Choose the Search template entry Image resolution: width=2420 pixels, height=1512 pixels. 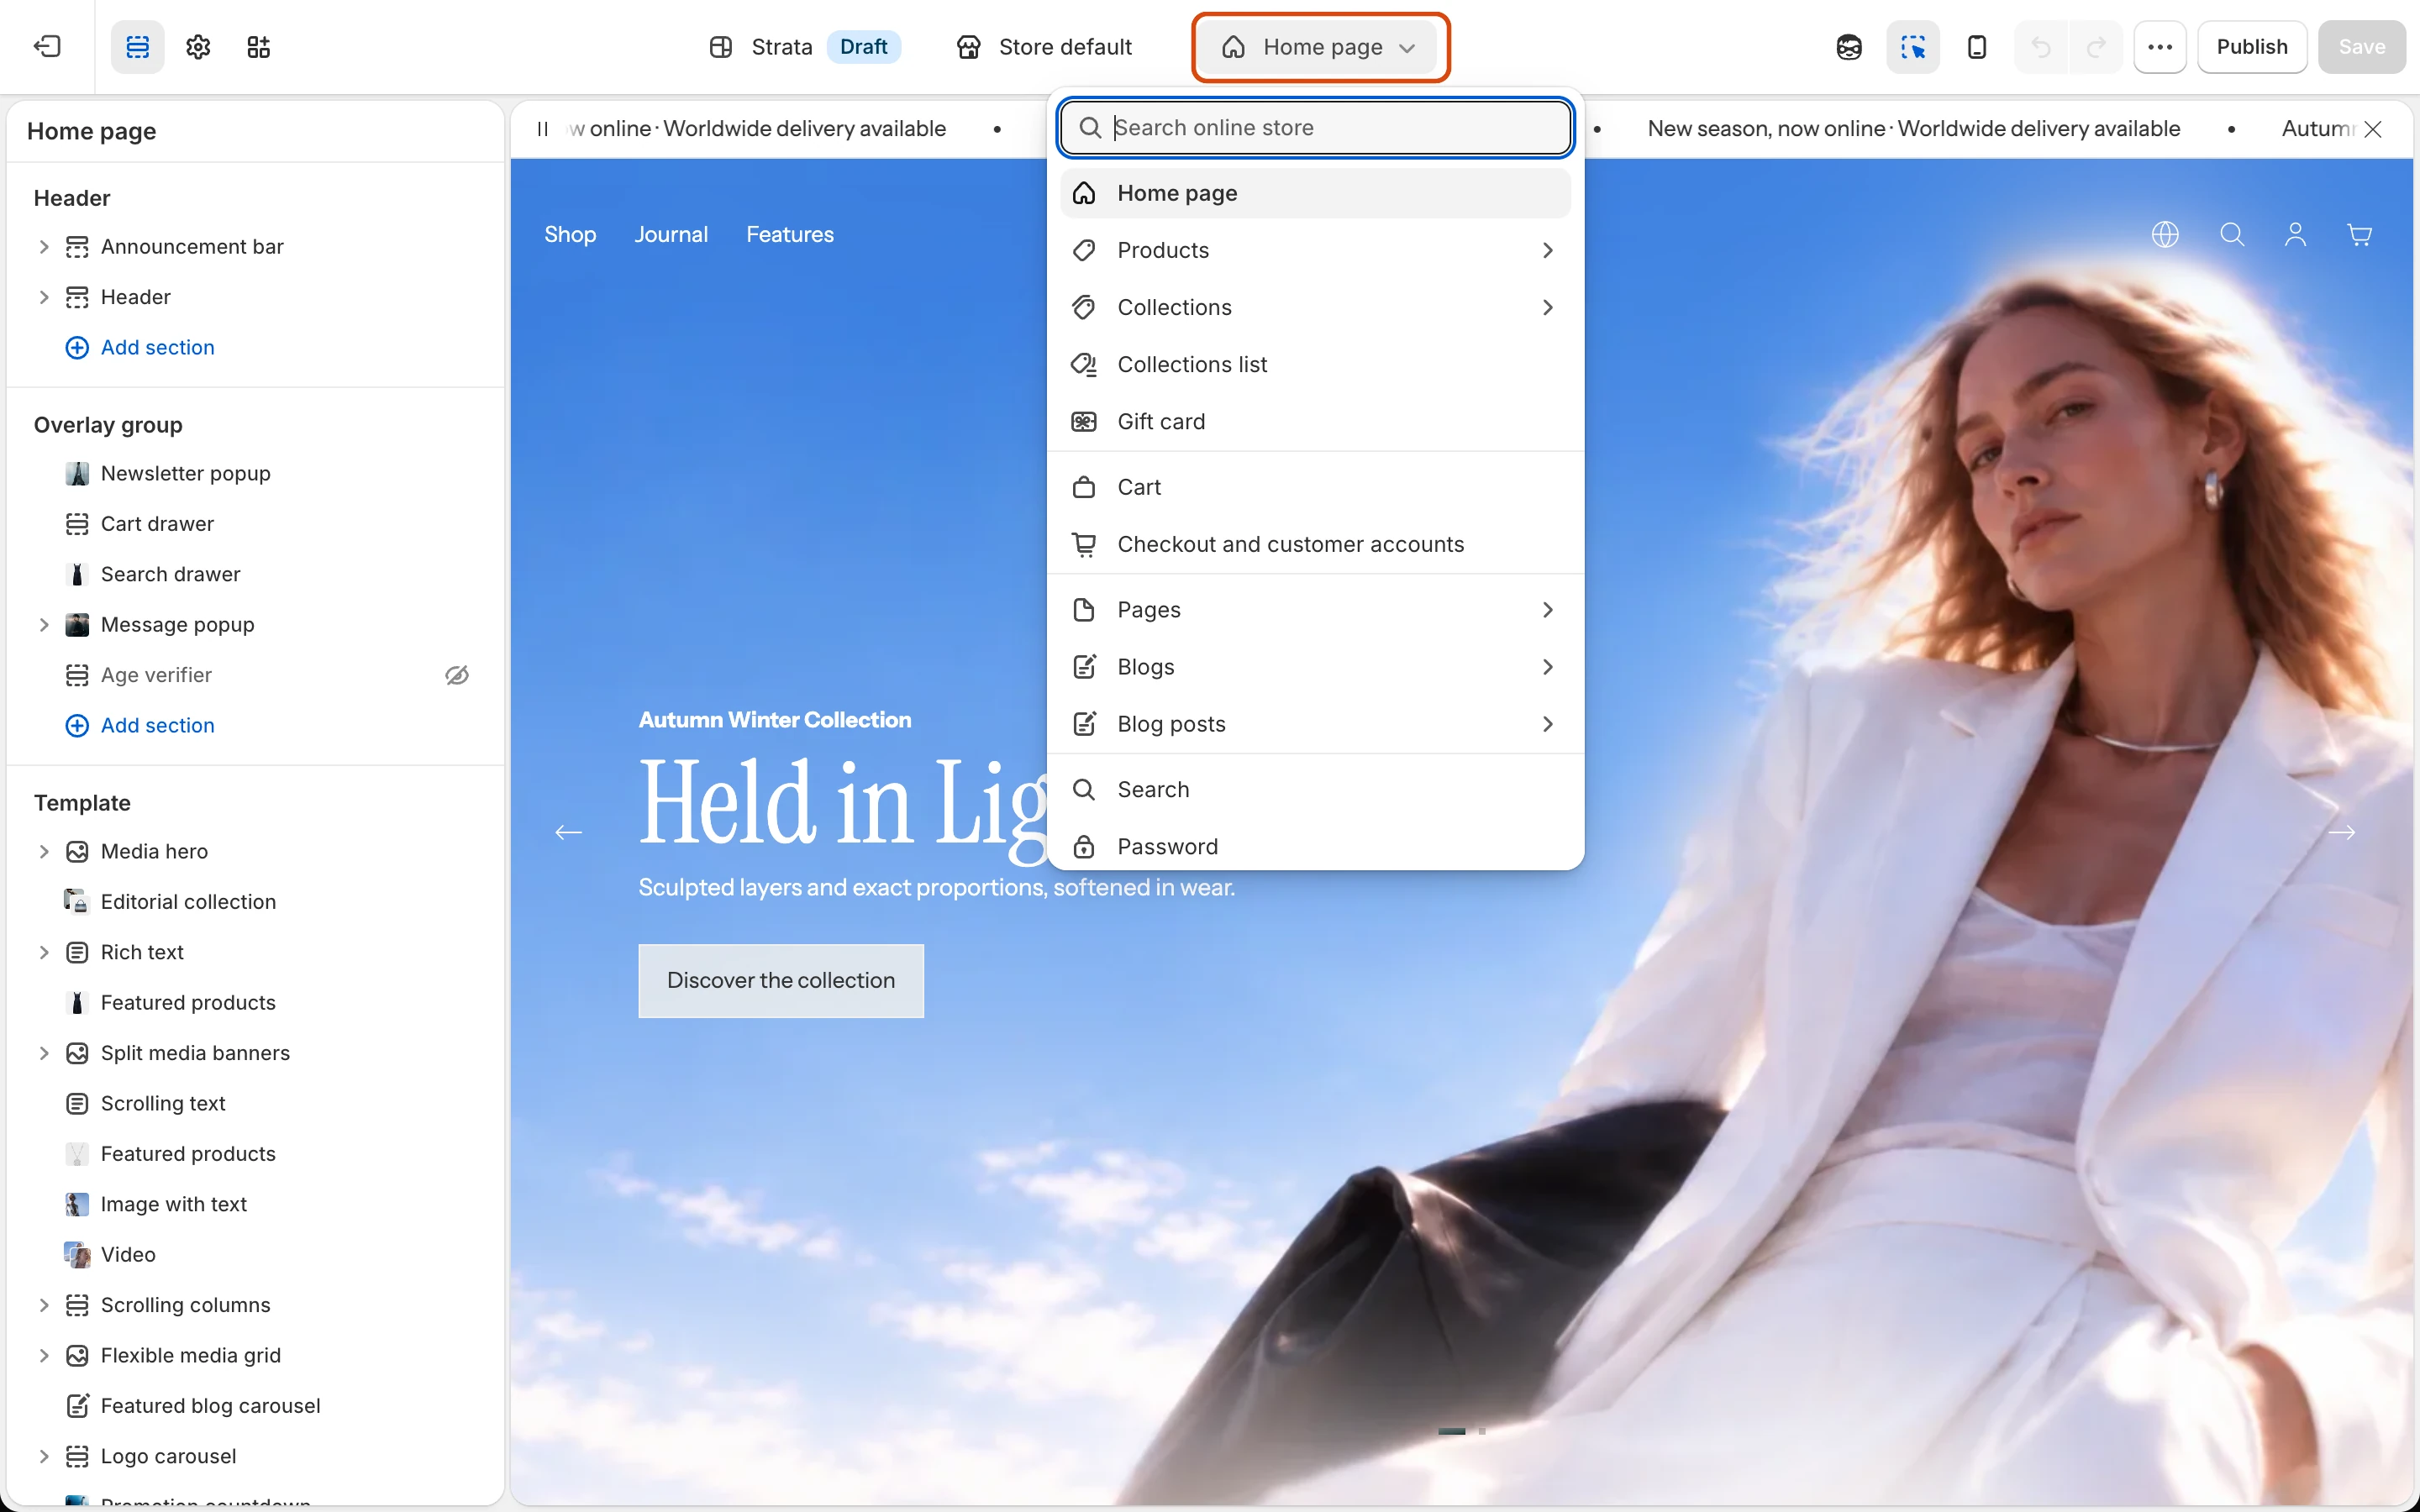1316,789
